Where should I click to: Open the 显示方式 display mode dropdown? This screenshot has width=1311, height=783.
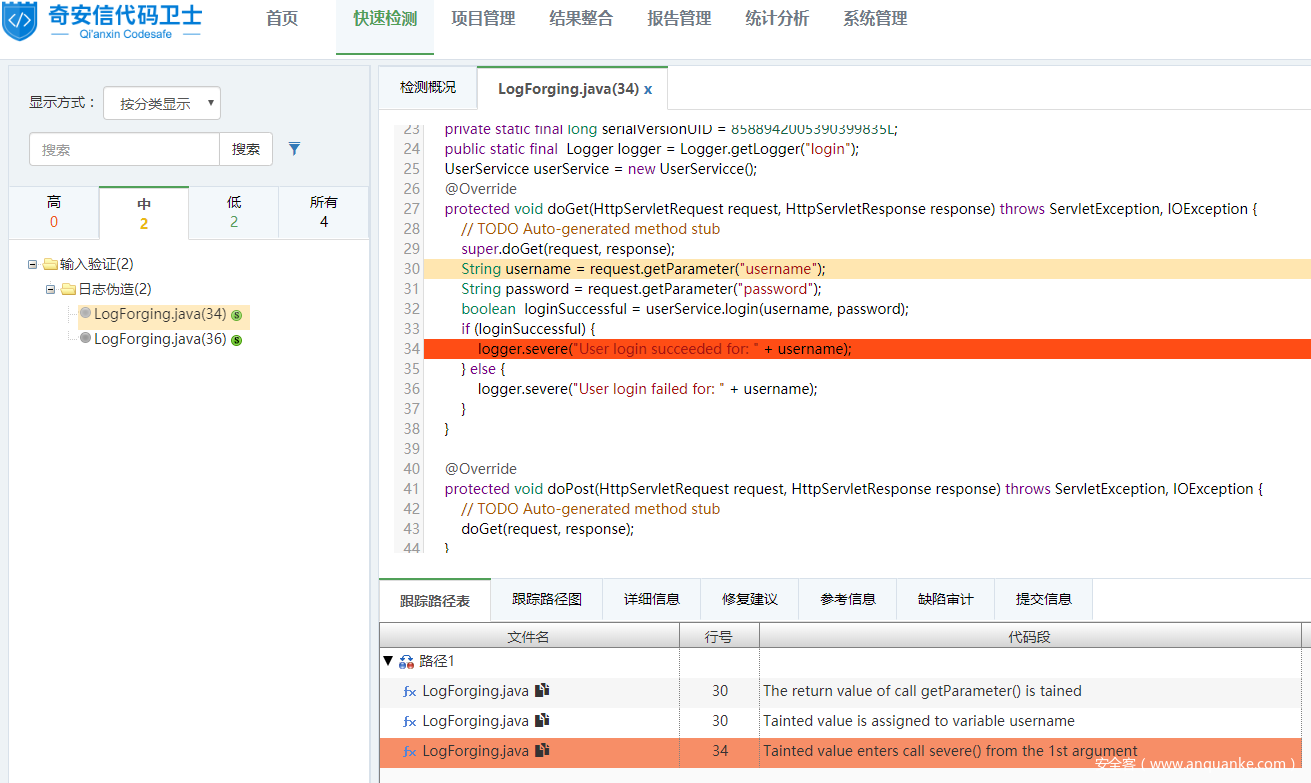pos(162,103)
